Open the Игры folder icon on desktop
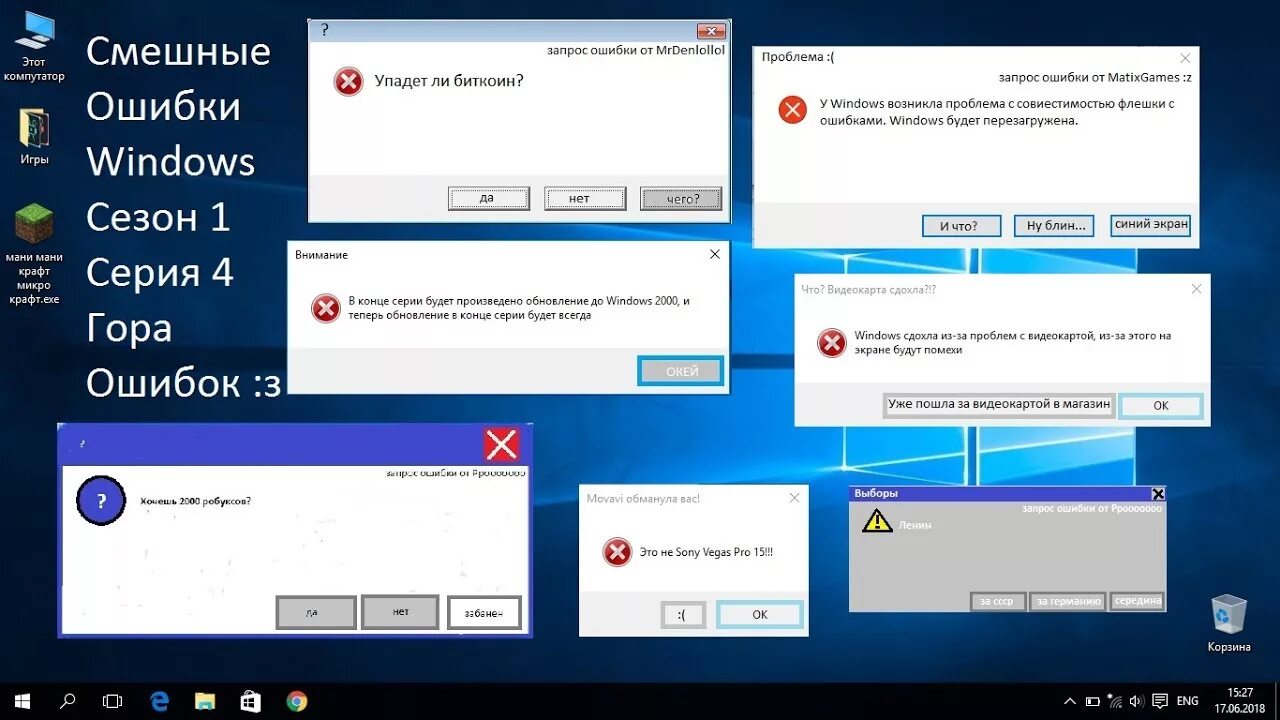The image size is (1280, 720). (x=35, y=135)
